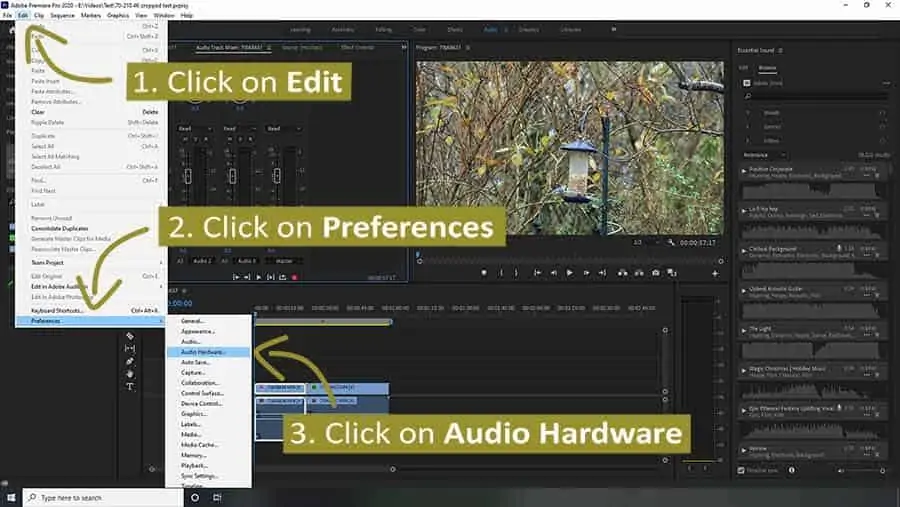
Task: Open Program monitor settings wrench
Action: 670,243
